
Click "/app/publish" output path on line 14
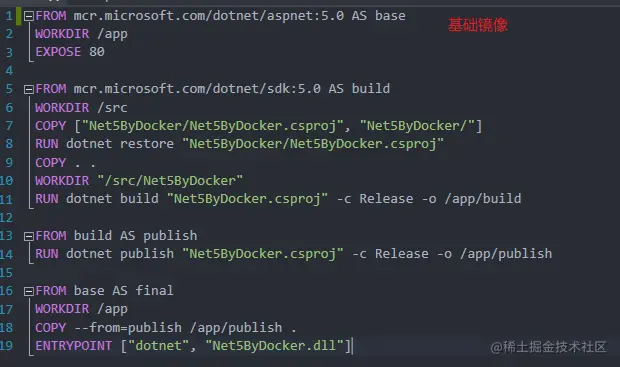(506, 254)
